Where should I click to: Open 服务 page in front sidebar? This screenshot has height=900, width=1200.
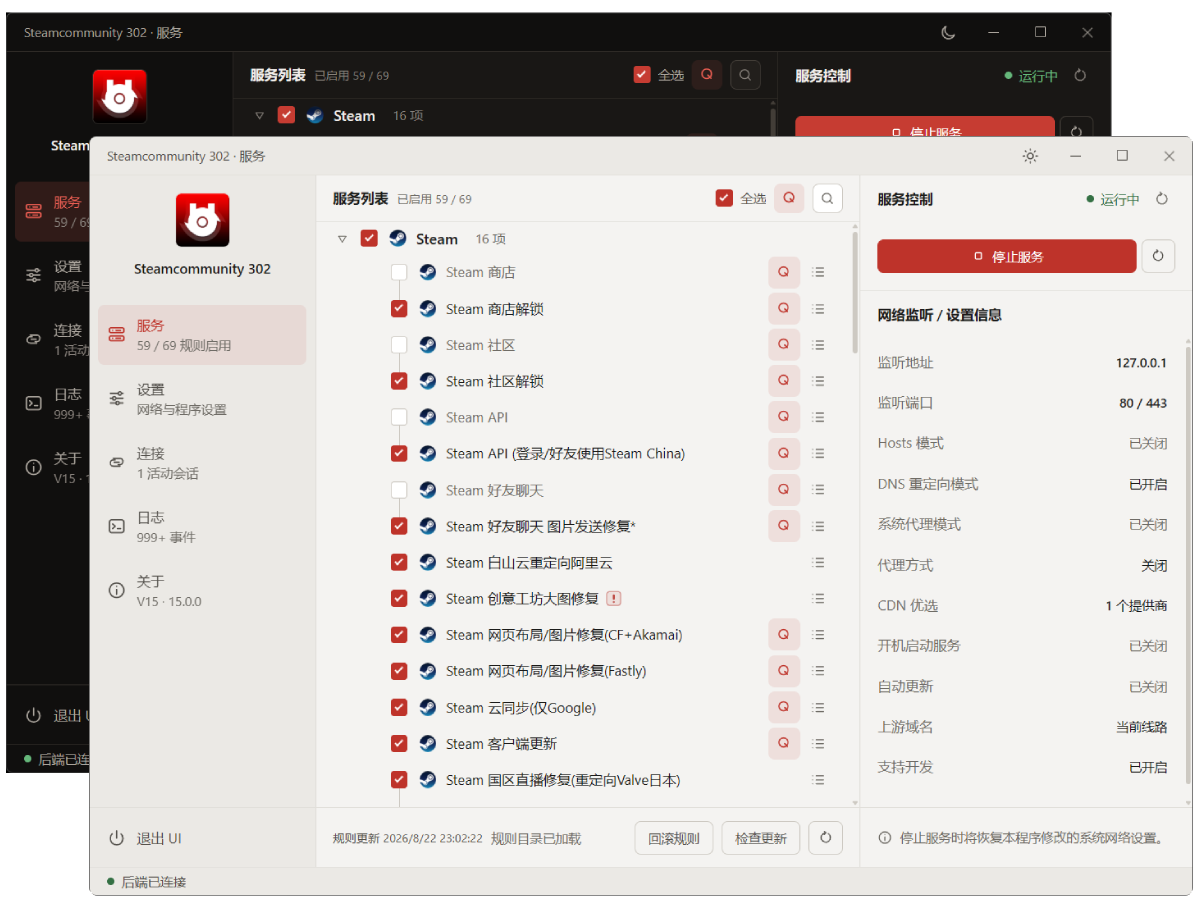[202, 335]
